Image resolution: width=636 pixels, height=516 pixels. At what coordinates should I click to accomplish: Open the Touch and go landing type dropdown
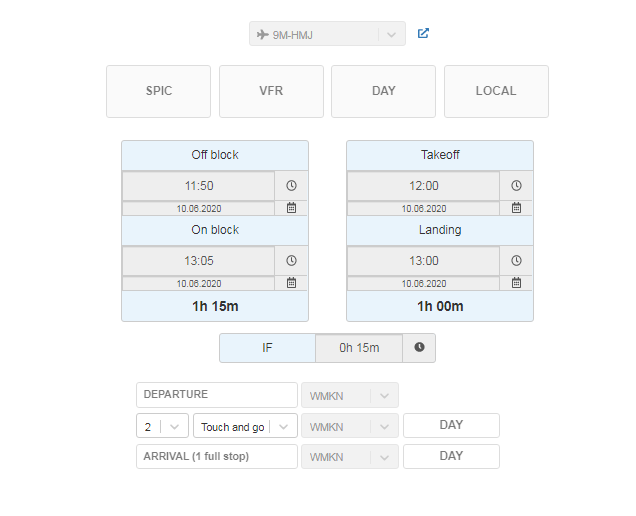pyautogui.click(x=284, y=426)
